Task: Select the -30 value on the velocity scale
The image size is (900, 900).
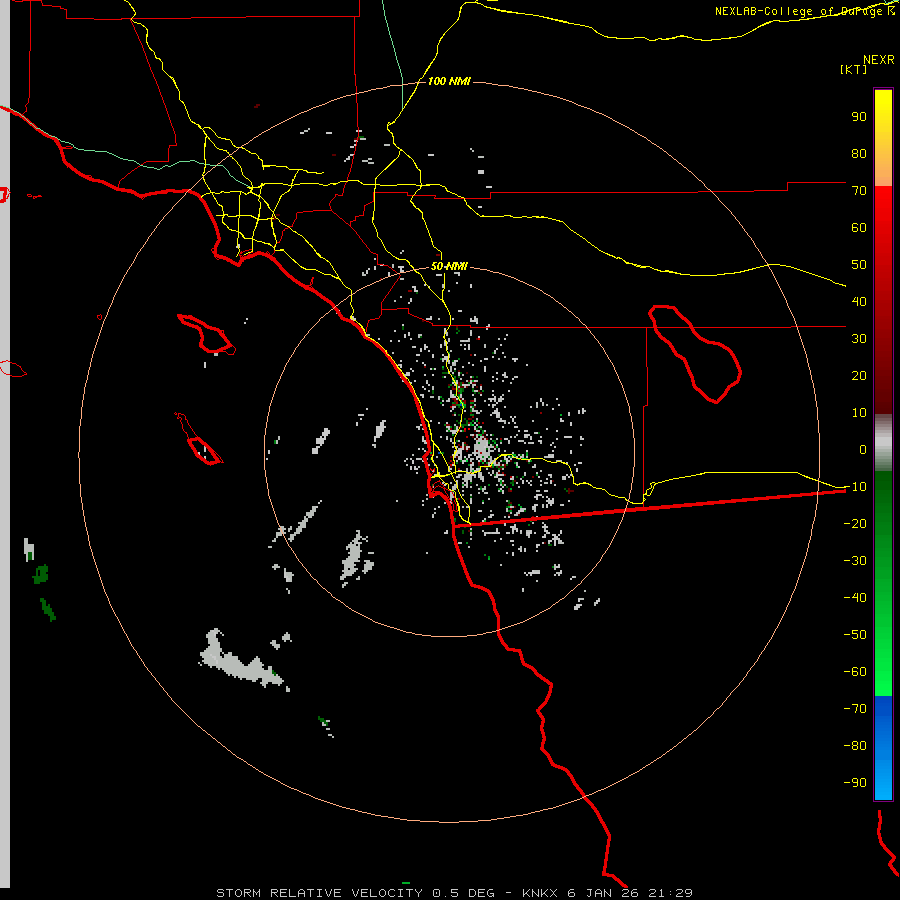Action: 855,561
